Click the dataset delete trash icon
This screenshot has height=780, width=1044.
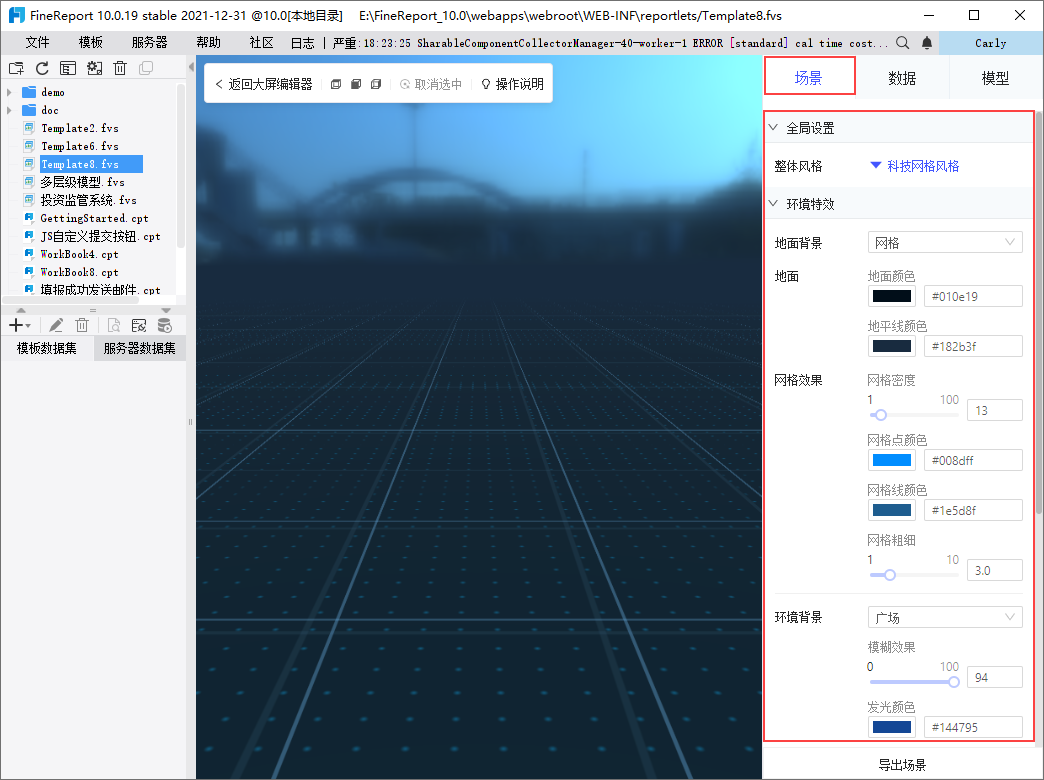pyautogui.click(x=82, y=325)
